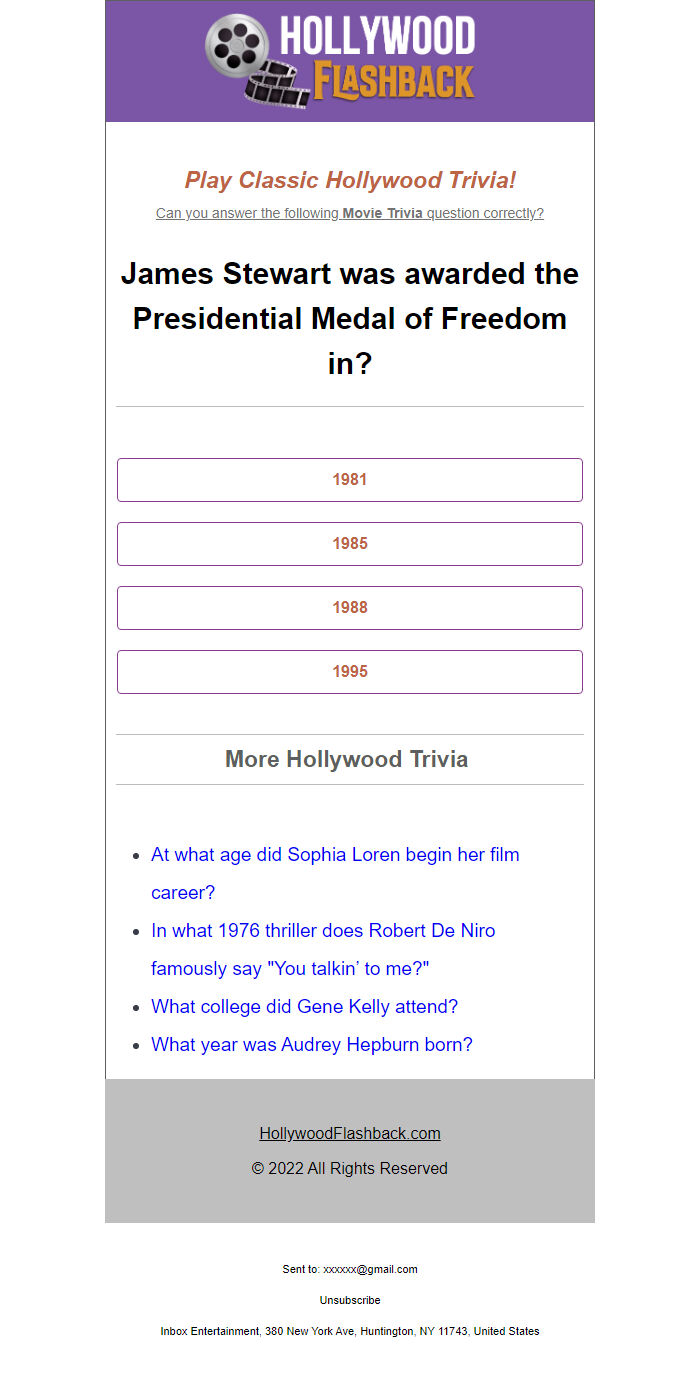Open the Gene Kelly college trivia link
Viewport: 700px width, 1377px height.
click(x=304, y=1007)
